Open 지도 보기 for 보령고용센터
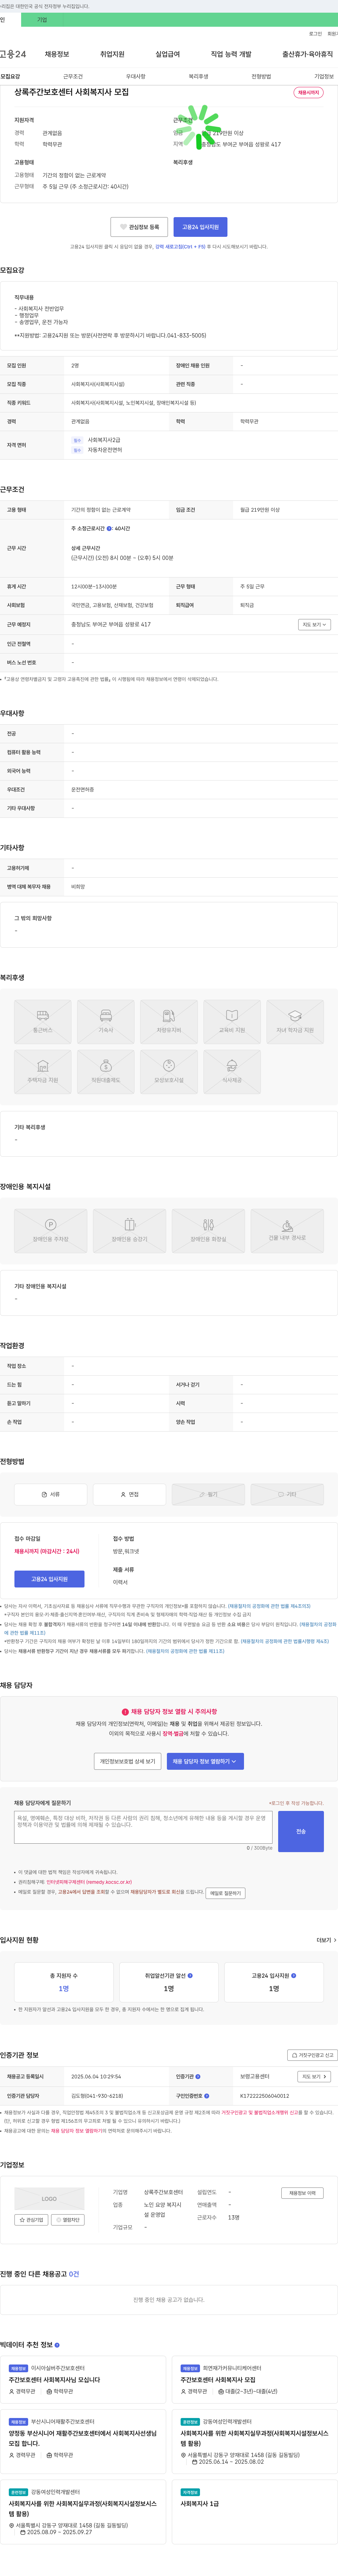This screenshot has width=338, height=2576. (x=314, y=2077)
